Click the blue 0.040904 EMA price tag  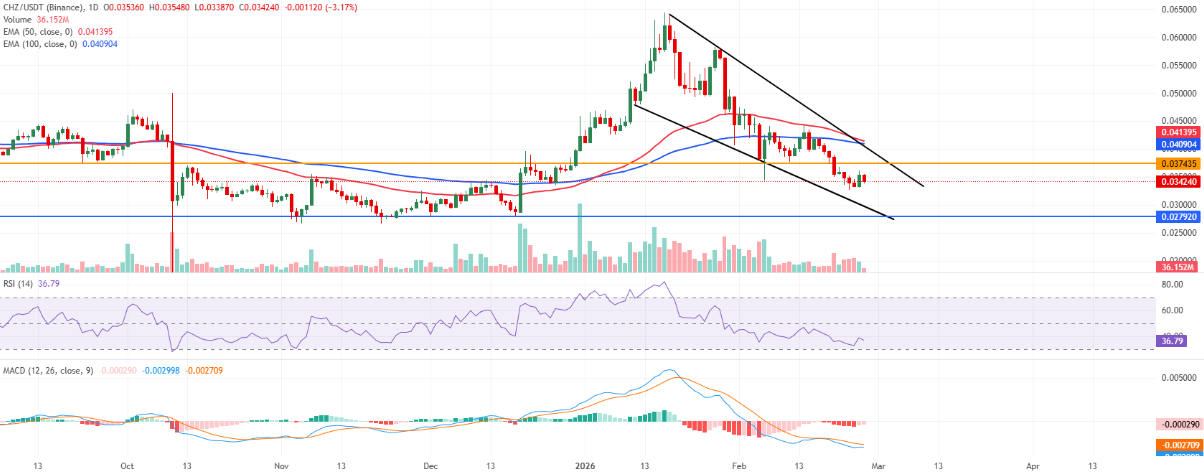(x=1178, y=144)
